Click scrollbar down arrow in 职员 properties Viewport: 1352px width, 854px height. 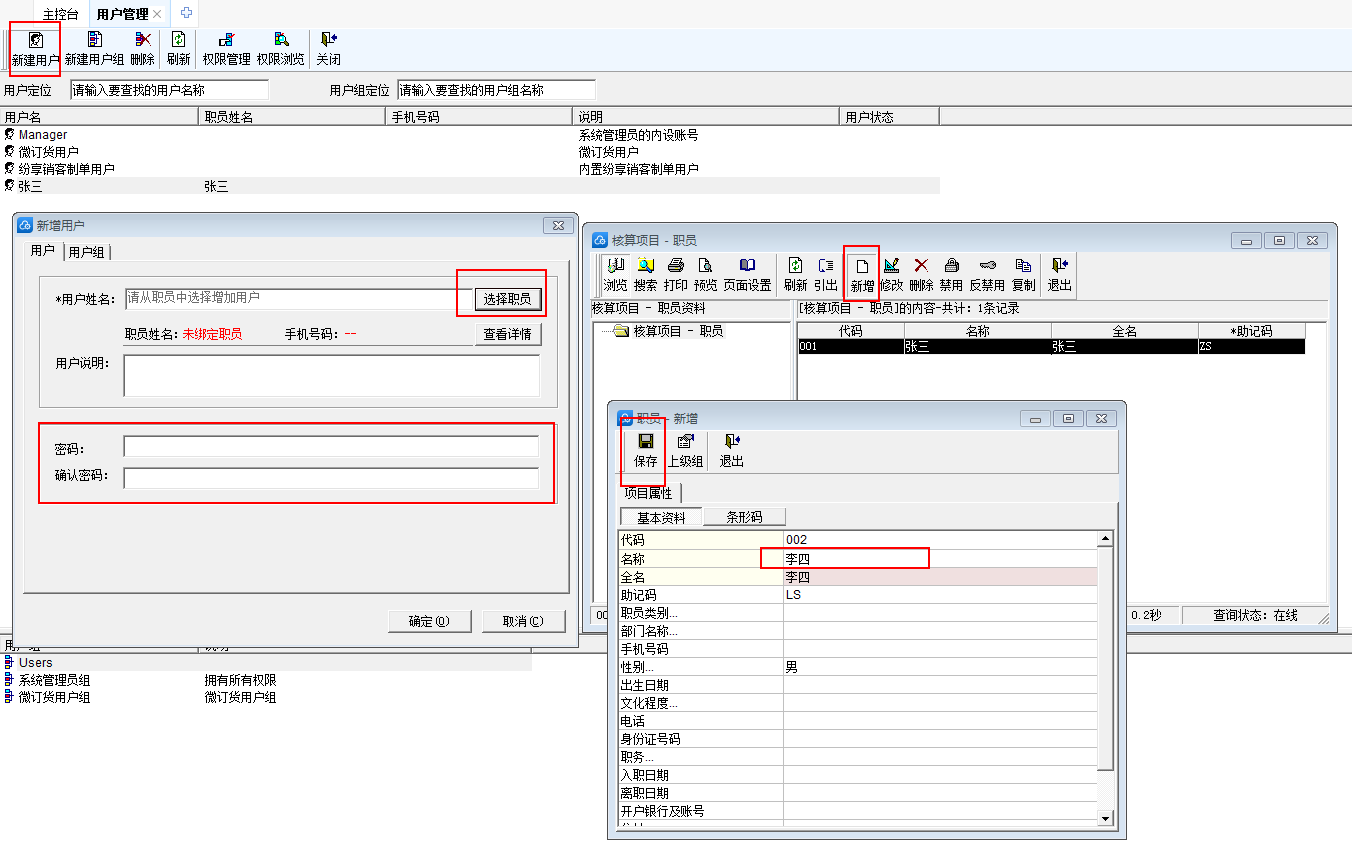click(1105, 818)
